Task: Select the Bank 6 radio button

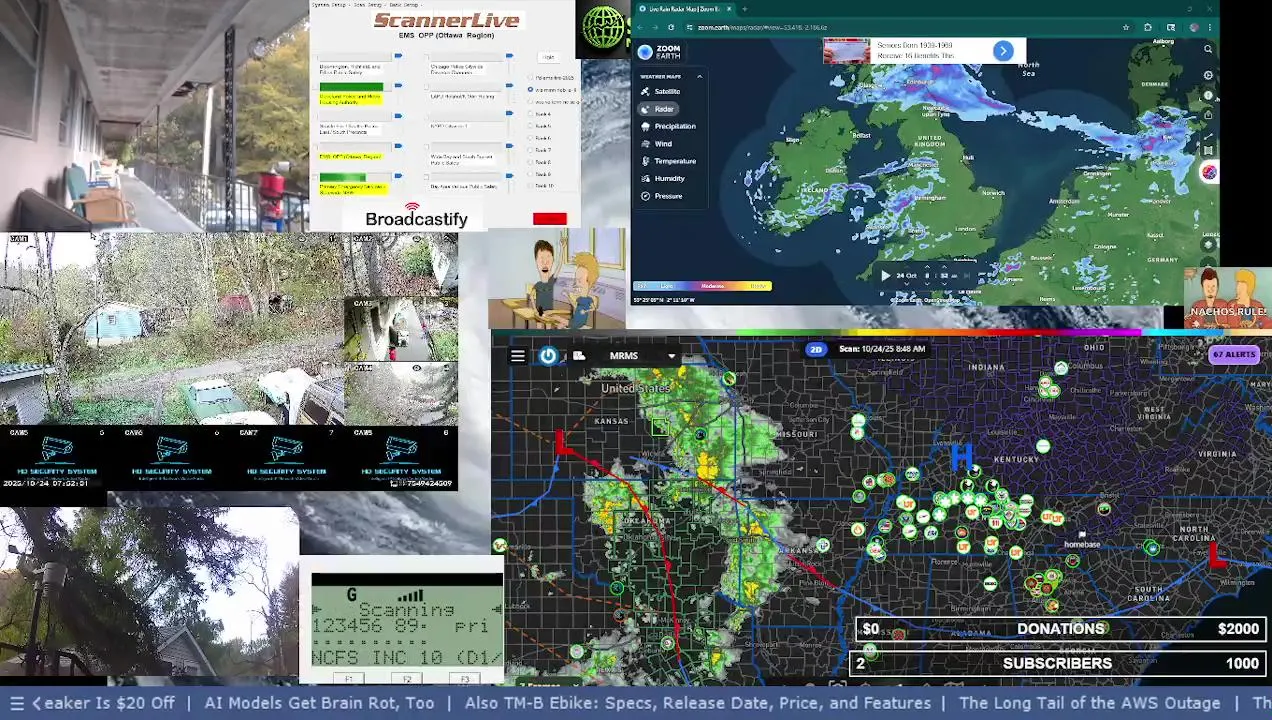Action: 531,138
